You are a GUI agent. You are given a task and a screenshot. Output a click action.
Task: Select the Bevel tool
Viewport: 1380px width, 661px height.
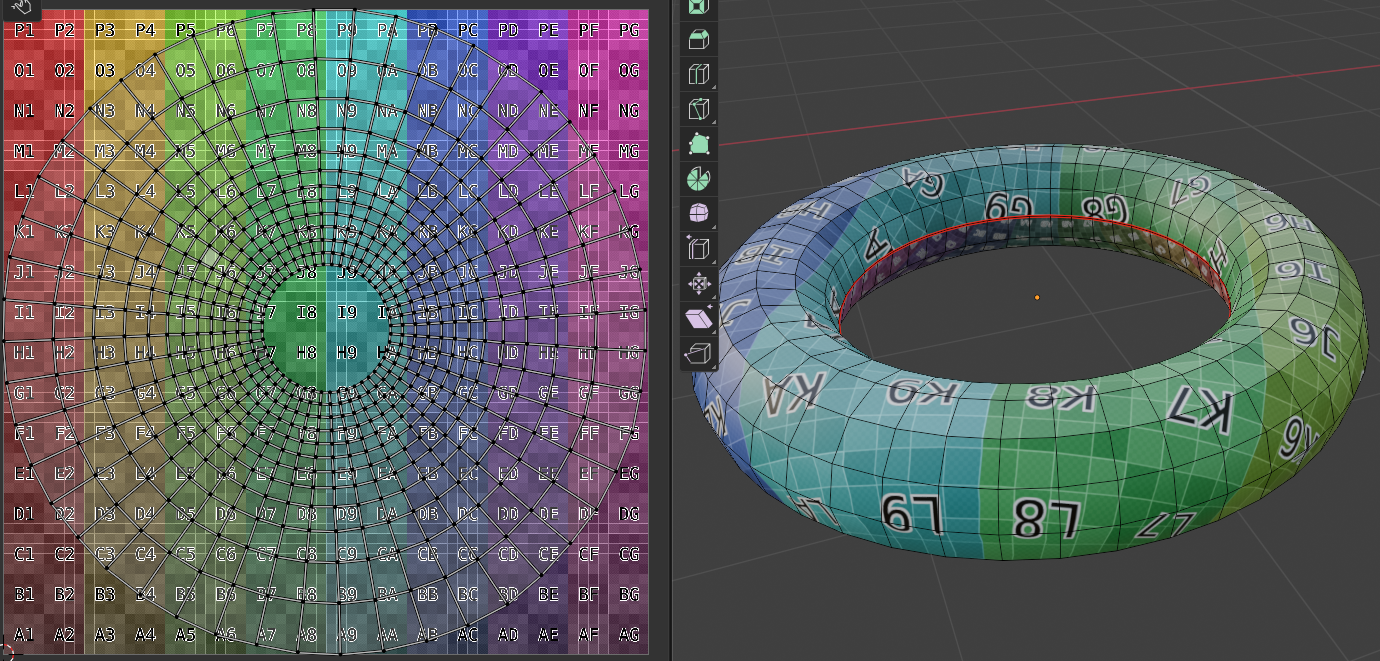[699, 40]
